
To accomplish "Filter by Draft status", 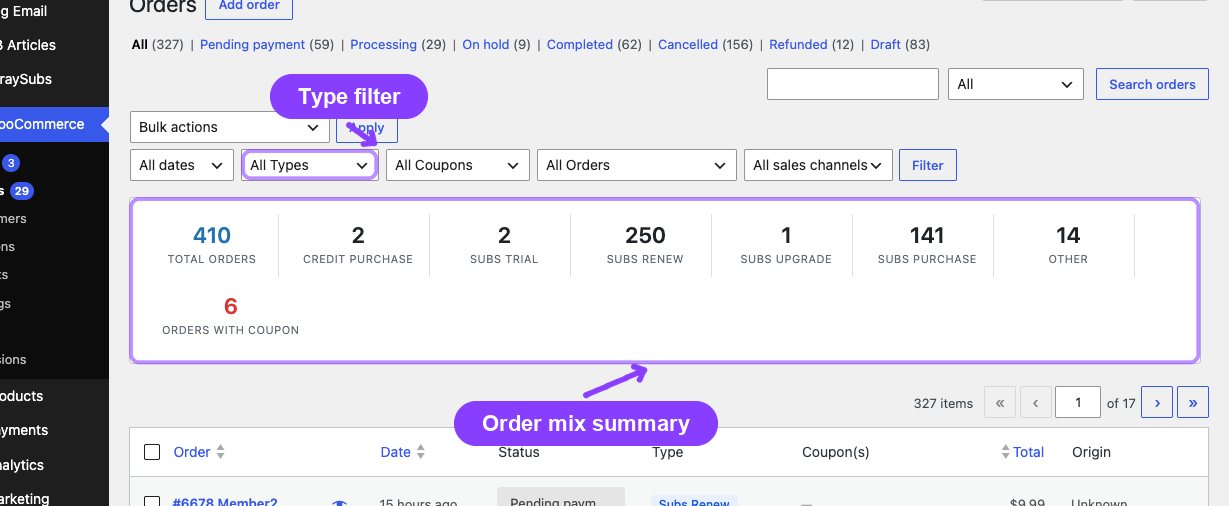I will pyautogui.click(x=885, y=44).
